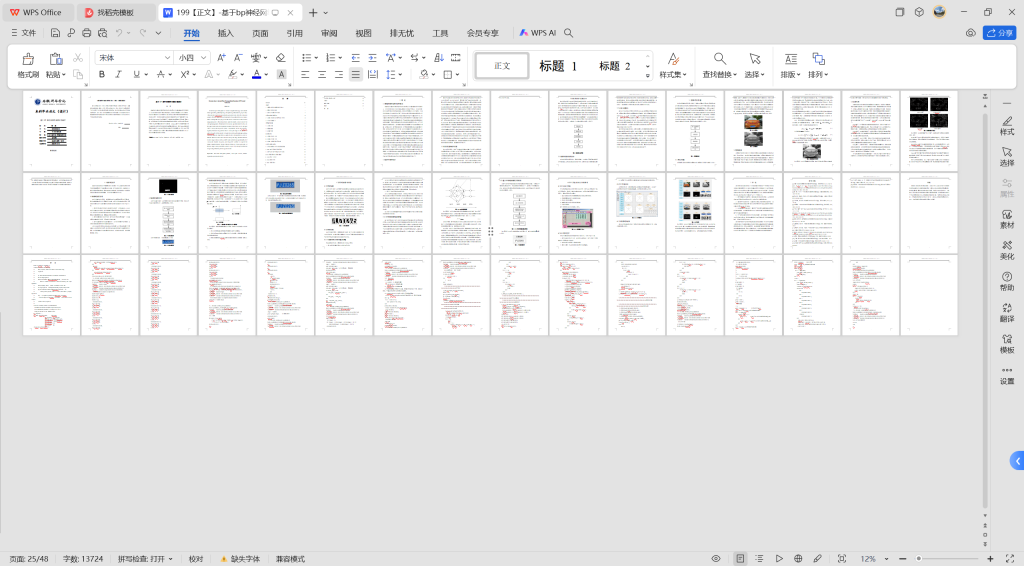Click the sort A-Z icon

(x=439, y=58)
